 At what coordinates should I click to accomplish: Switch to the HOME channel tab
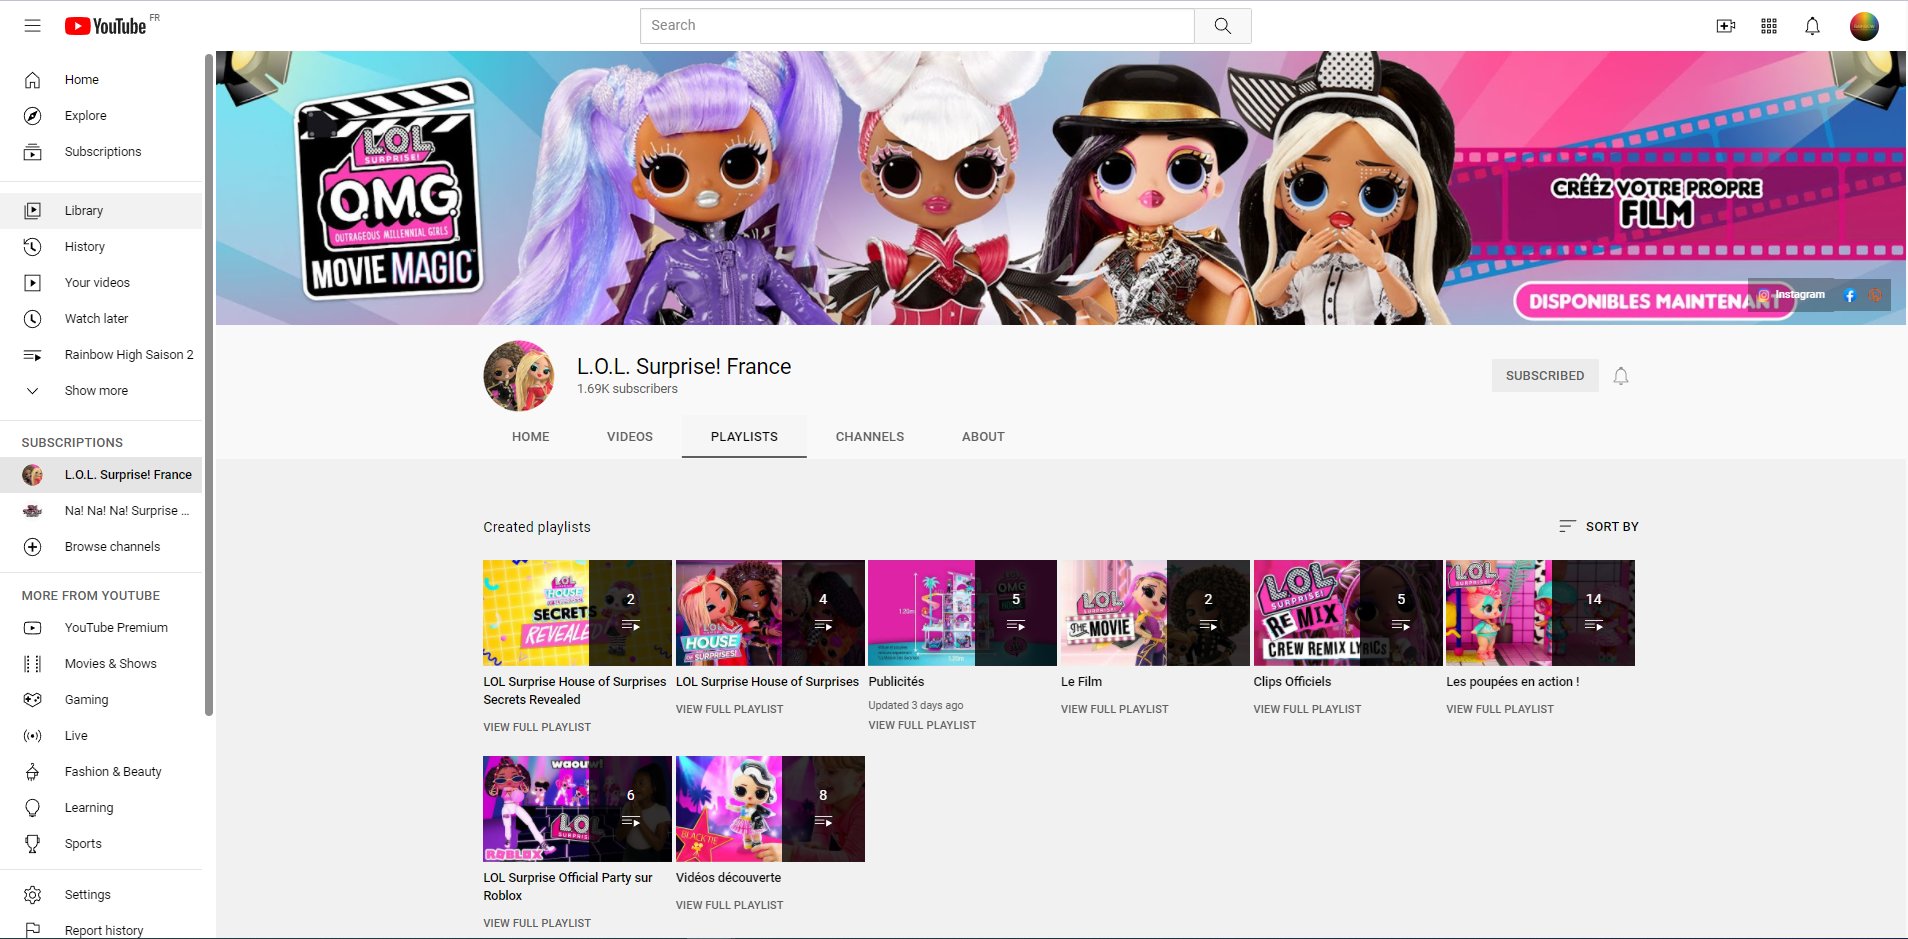click(530, 437)
